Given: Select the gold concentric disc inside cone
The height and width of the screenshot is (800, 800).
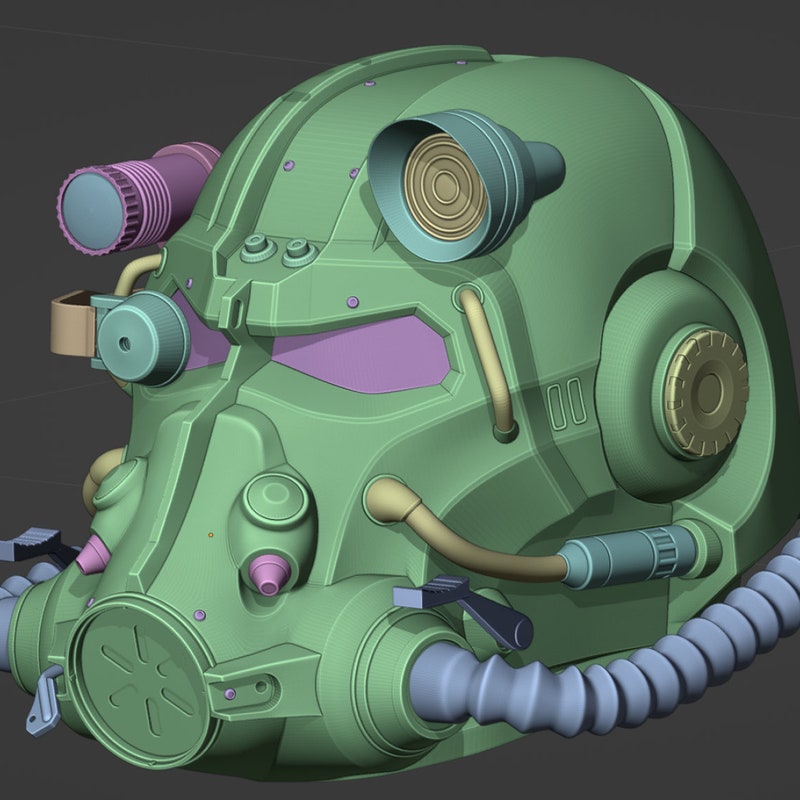Looking at the screenshot, I should tap(445, 186).
